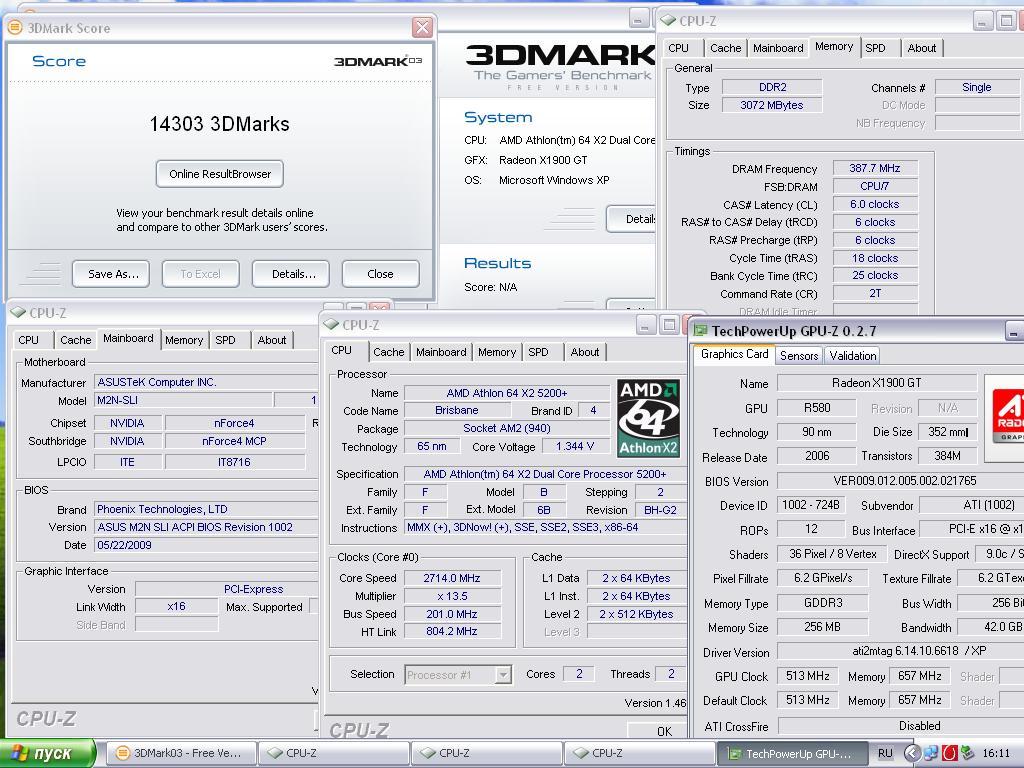
Task: Click GPU-Z Name field Radeon X1900 GT
Action: [x=876, y=383]
